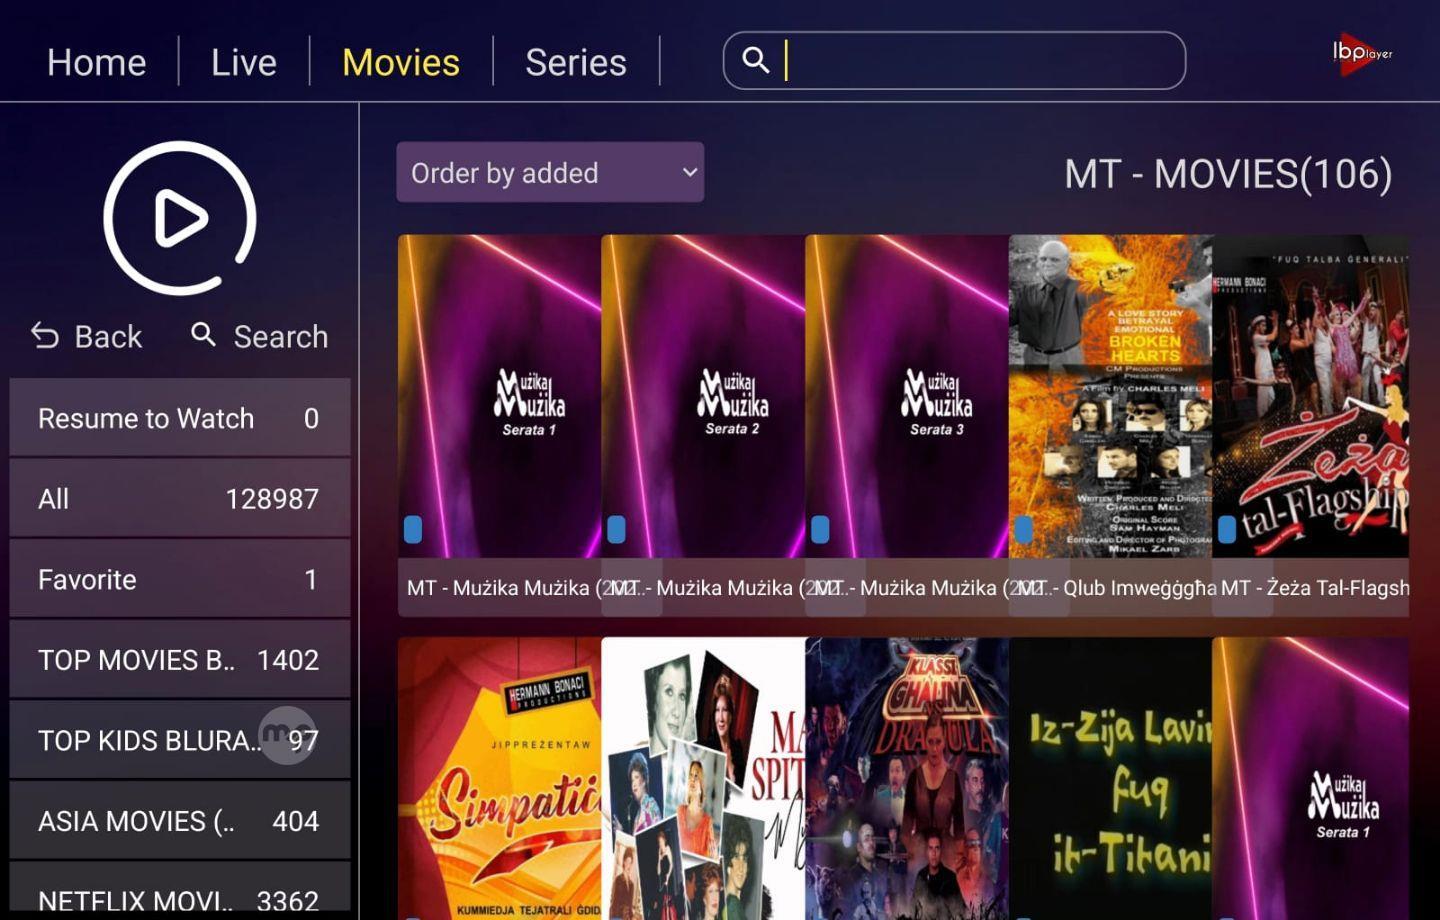Screen dimensions: 1440x920
Task: Open the Simpatici movie poster
Action: click(x=500, y=778)
